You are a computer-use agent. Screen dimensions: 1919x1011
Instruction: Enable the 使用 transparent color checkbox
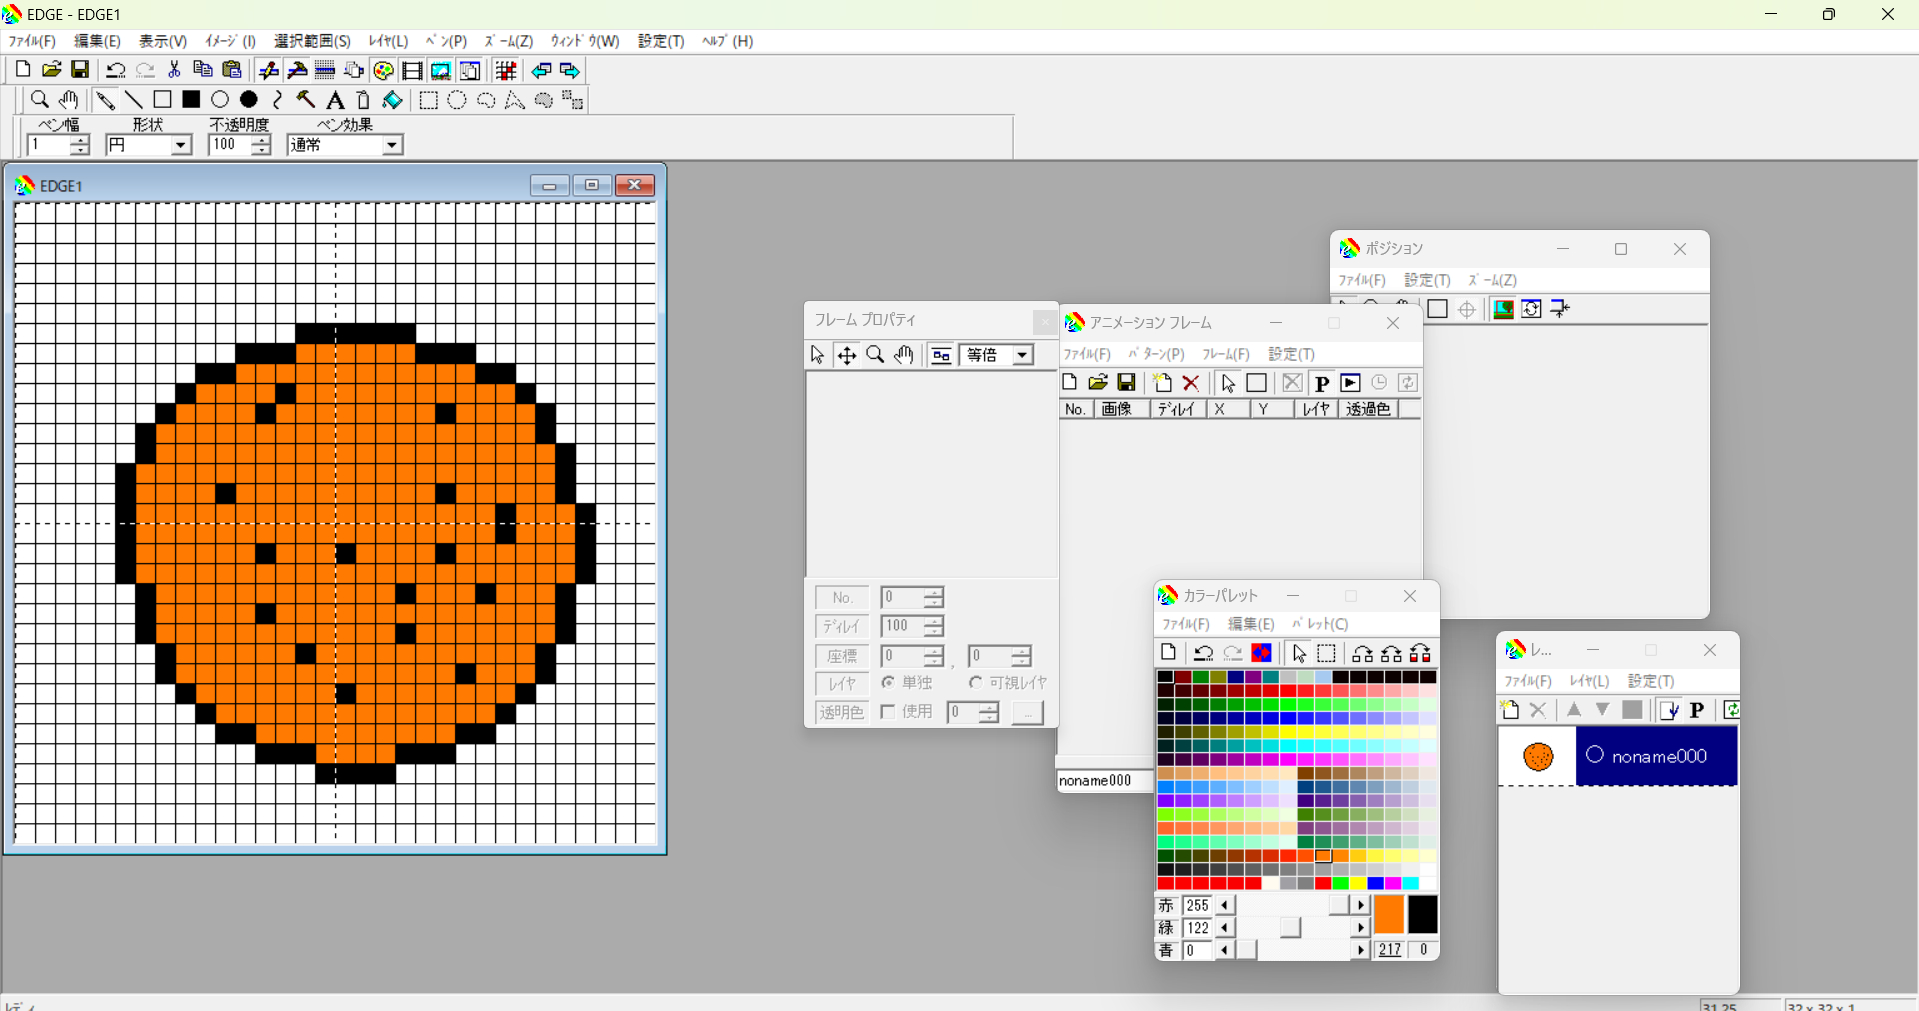point(888,712)
